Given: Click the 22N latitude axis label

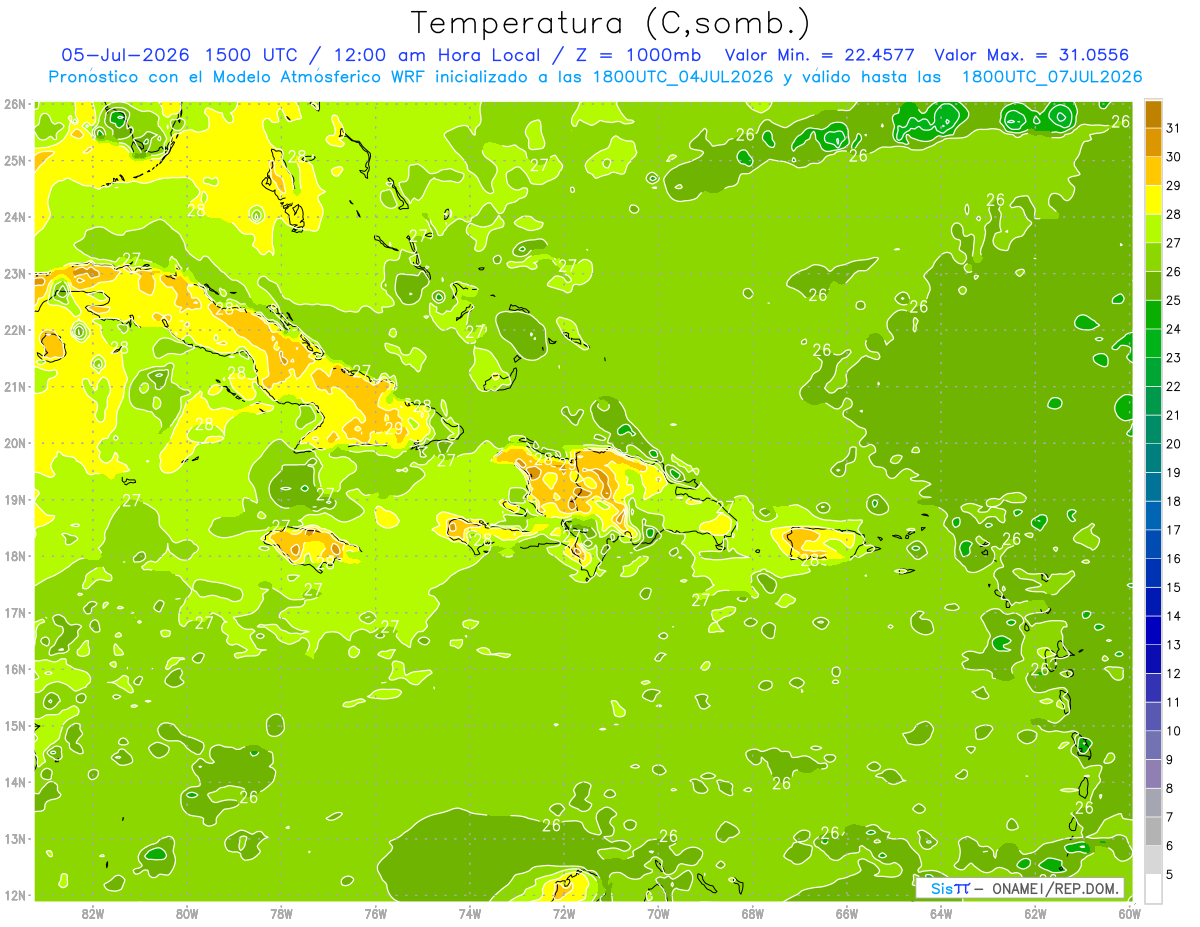Looking at the screenshot, I should pos(15,330).
